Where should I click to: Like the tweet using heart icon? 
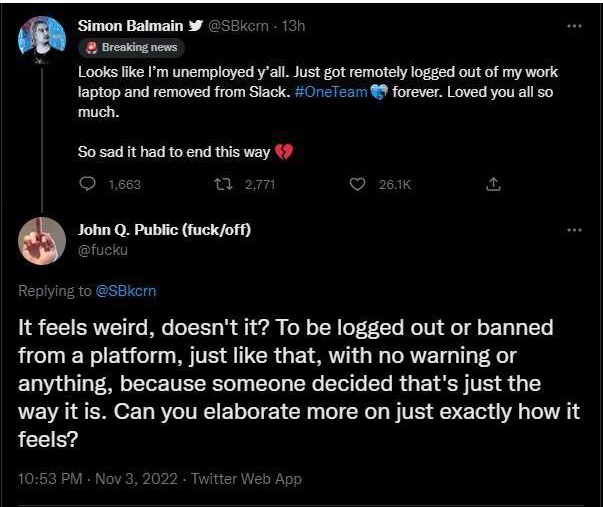click(358, 184)
